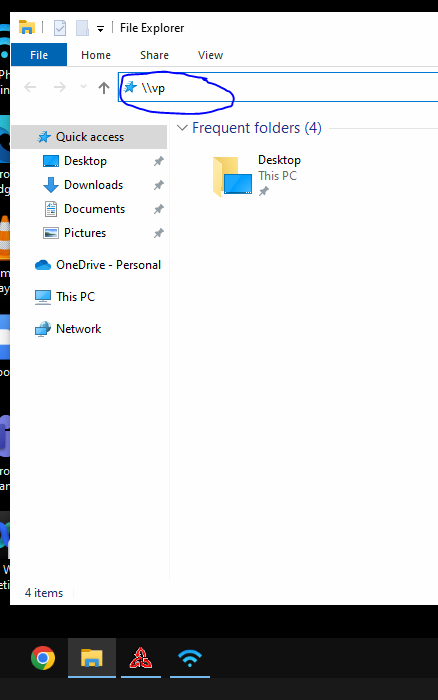Click the pin icon next to sidebar Desktop

coord(159,161)
